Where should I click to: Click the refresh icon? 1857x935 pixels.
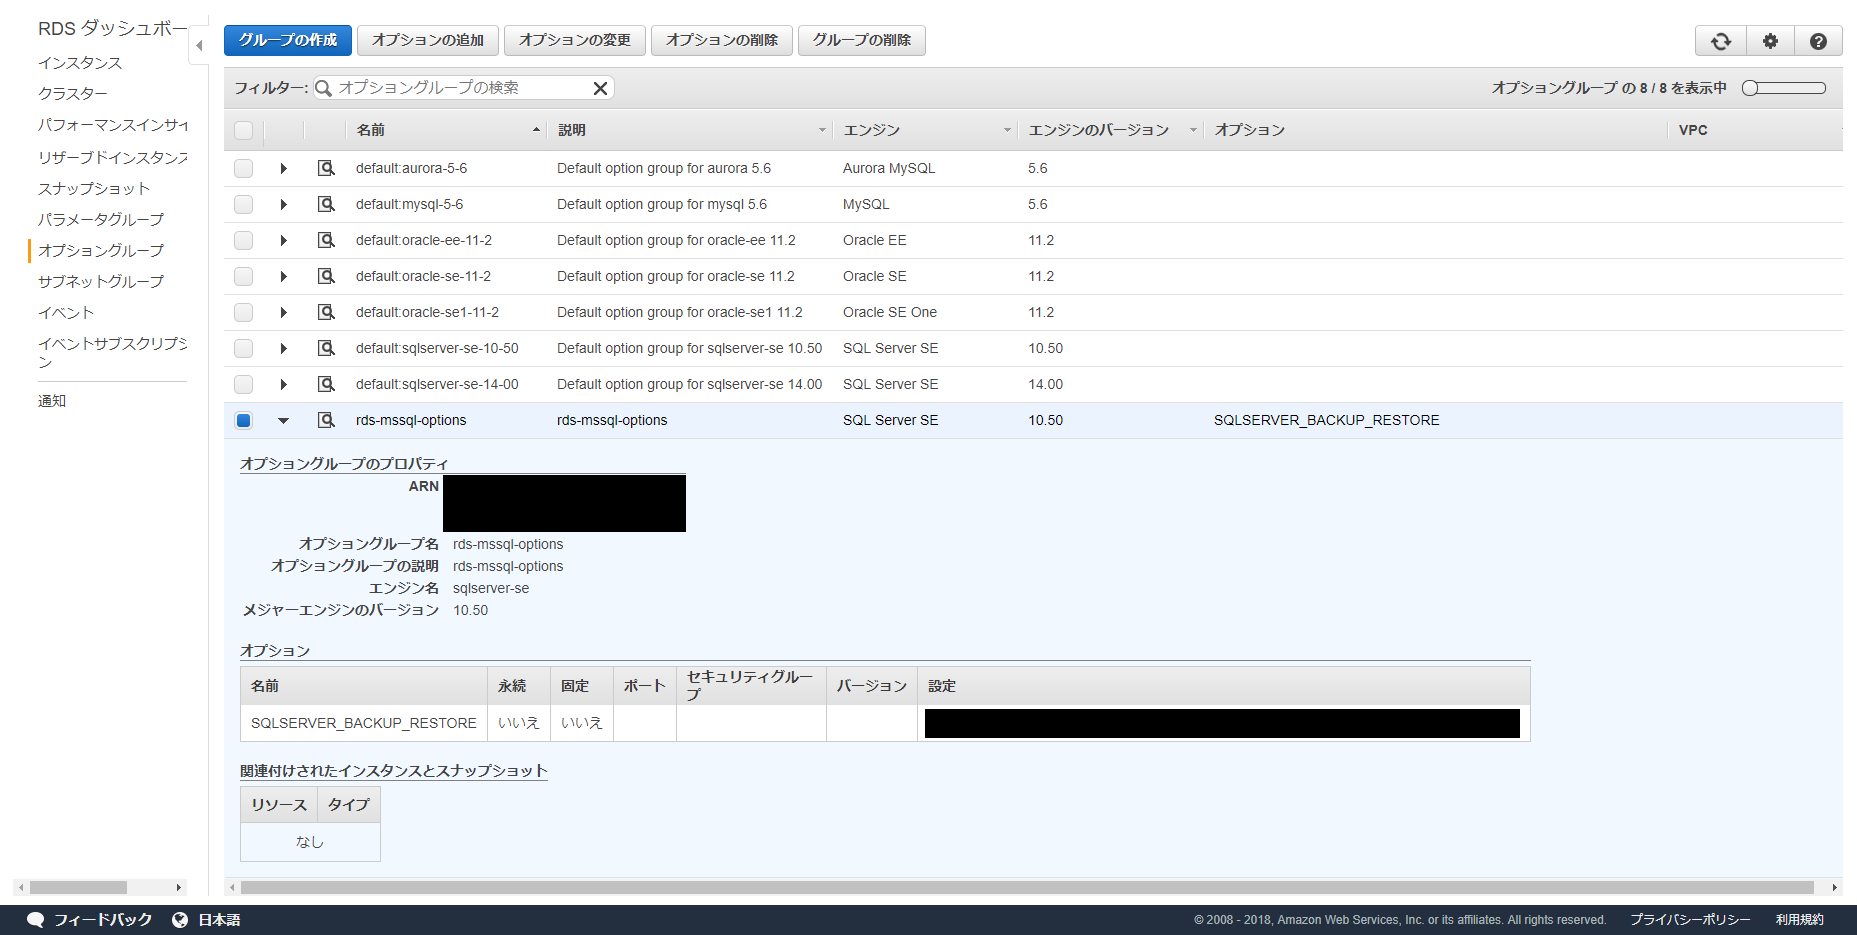1720,40
